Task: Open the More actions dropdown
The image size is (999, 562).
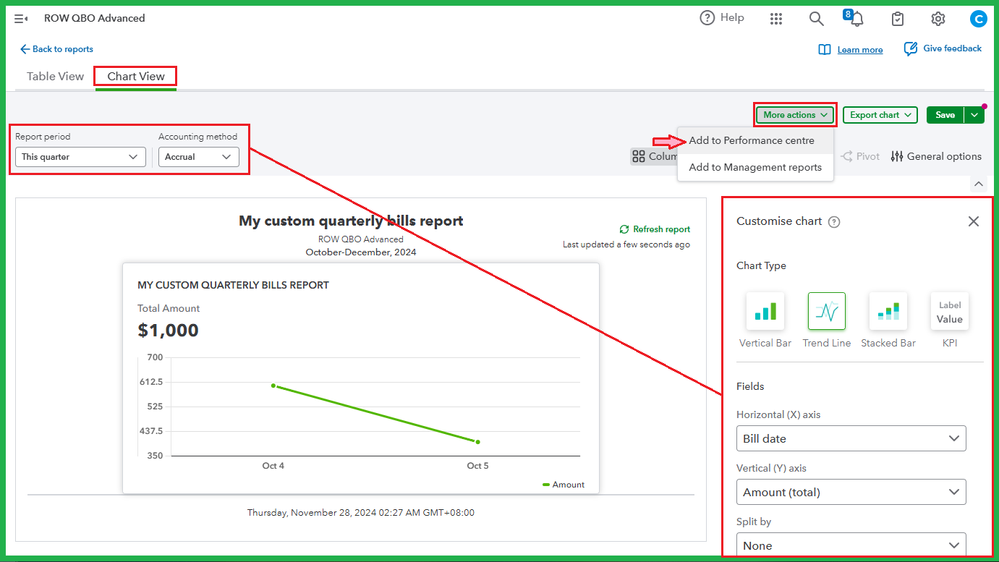Action: click(794, 115)
